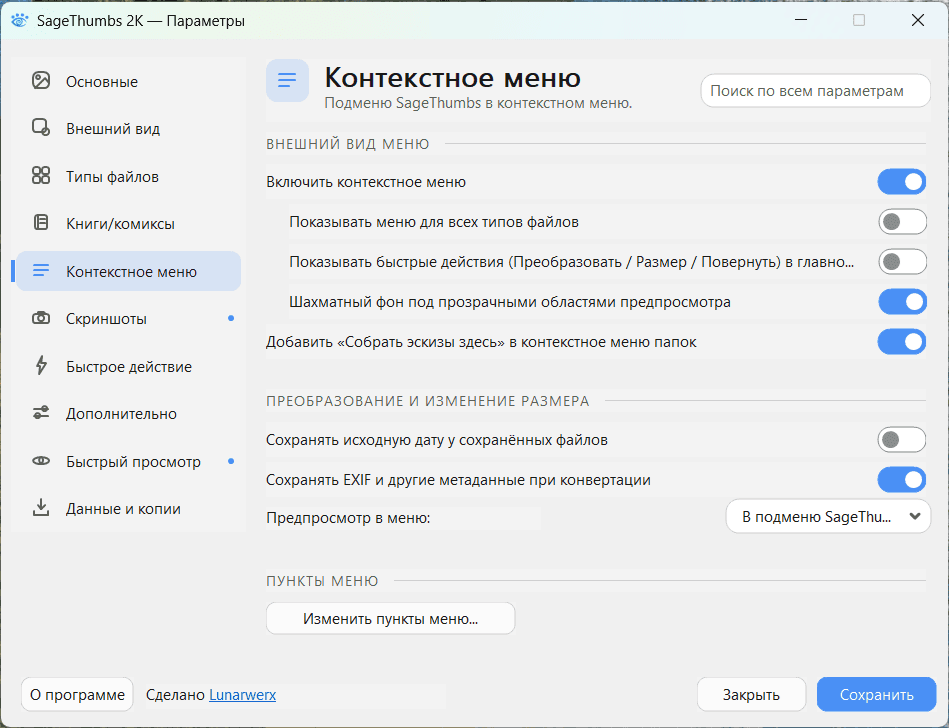
Task: Click the Пункты меню section heading
Action: coord(322,581)
